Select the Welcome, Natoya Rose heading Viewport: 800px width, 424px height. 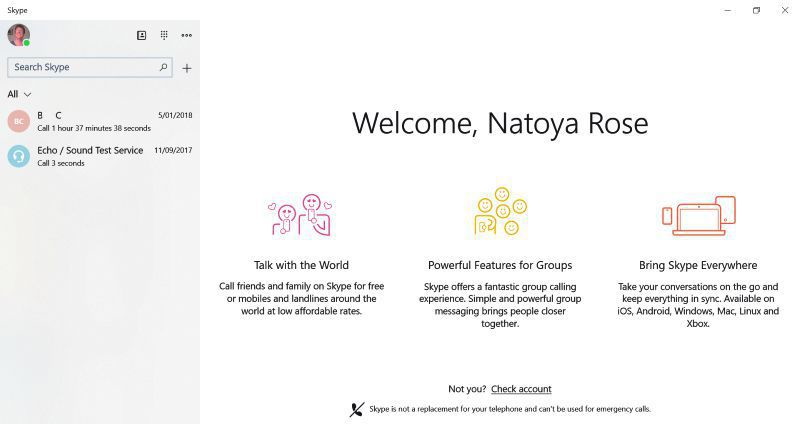pyautogui.click(x=500, y=123)
